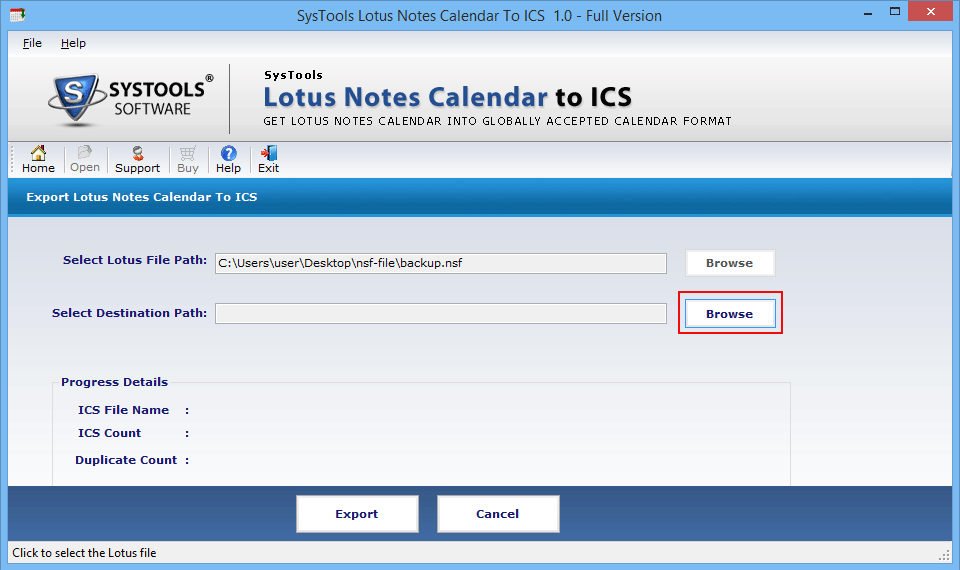Click the Help question mark toolbar icon

pyautogui.click(x=228, y=159)
